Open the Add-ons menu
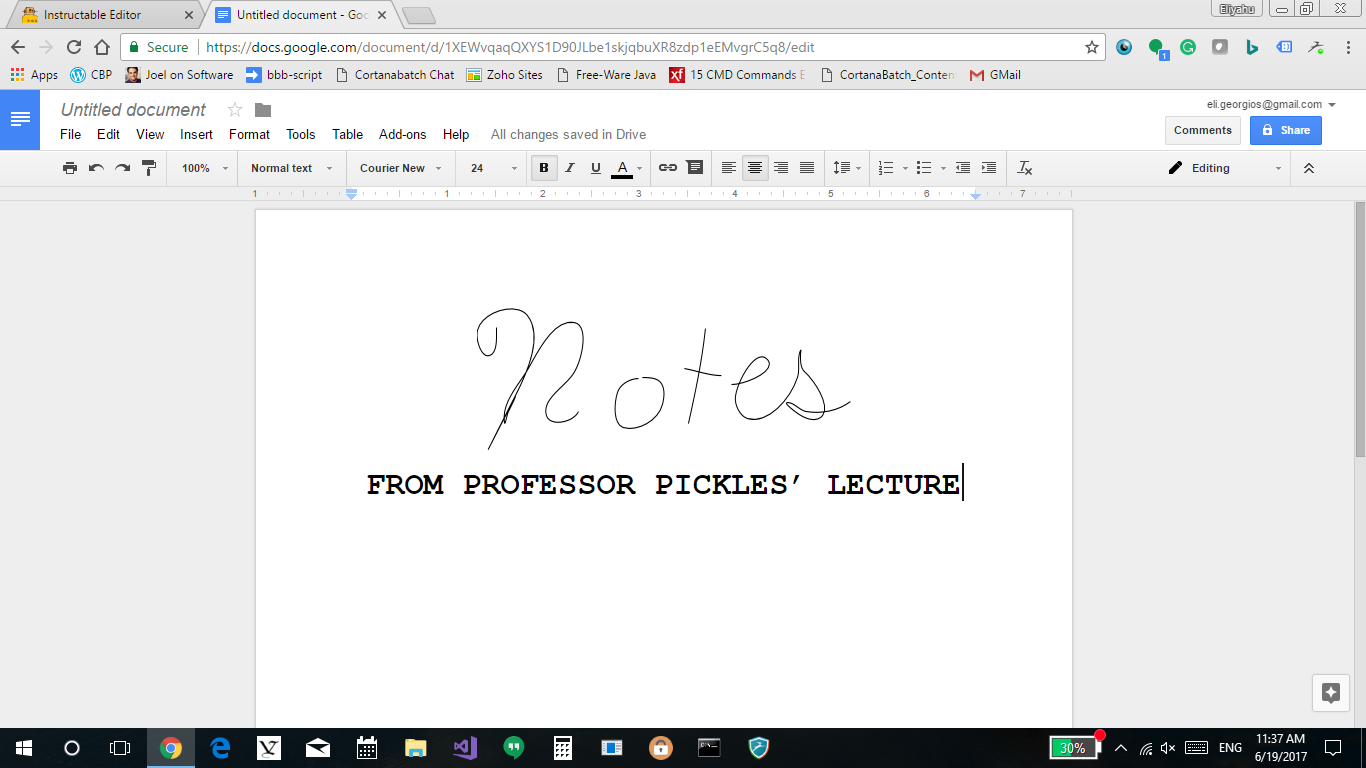 tap(402, 134)
